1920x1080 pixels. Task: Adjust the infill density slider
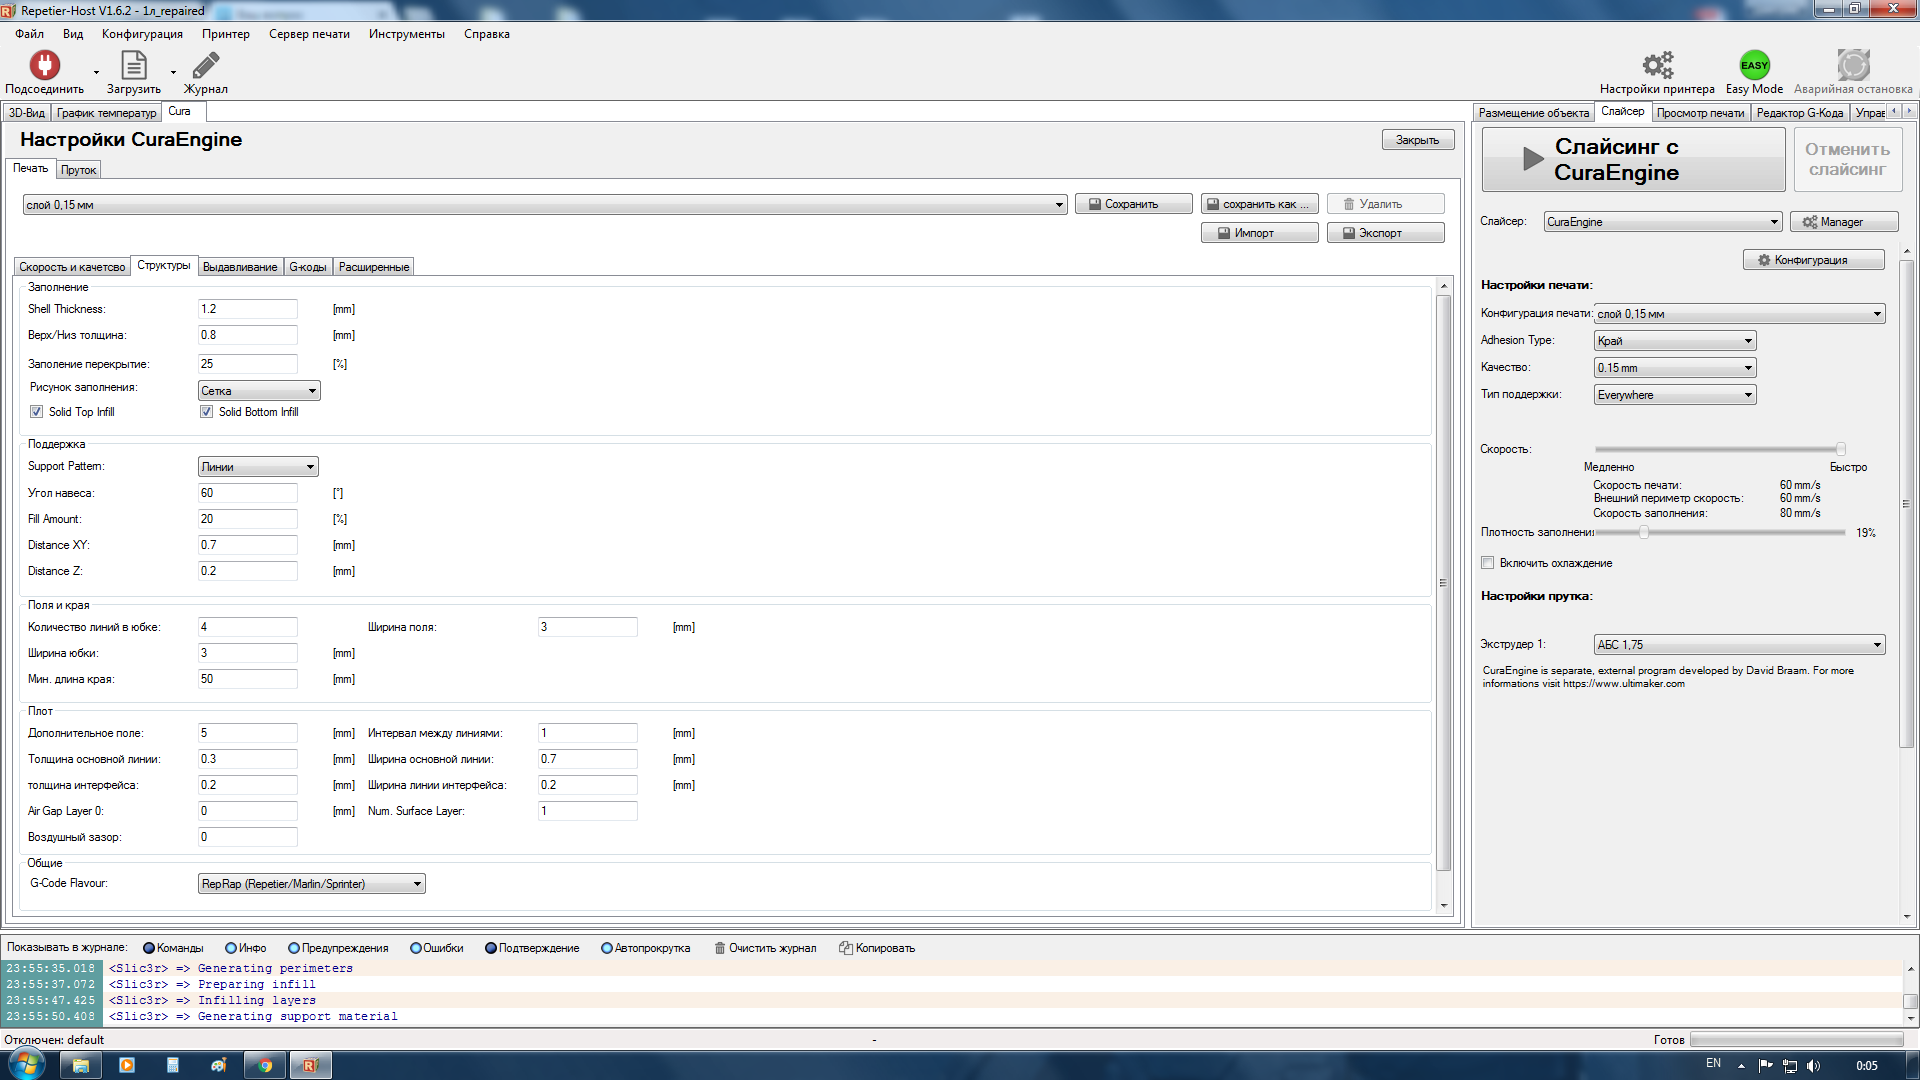click(1643, 532)
